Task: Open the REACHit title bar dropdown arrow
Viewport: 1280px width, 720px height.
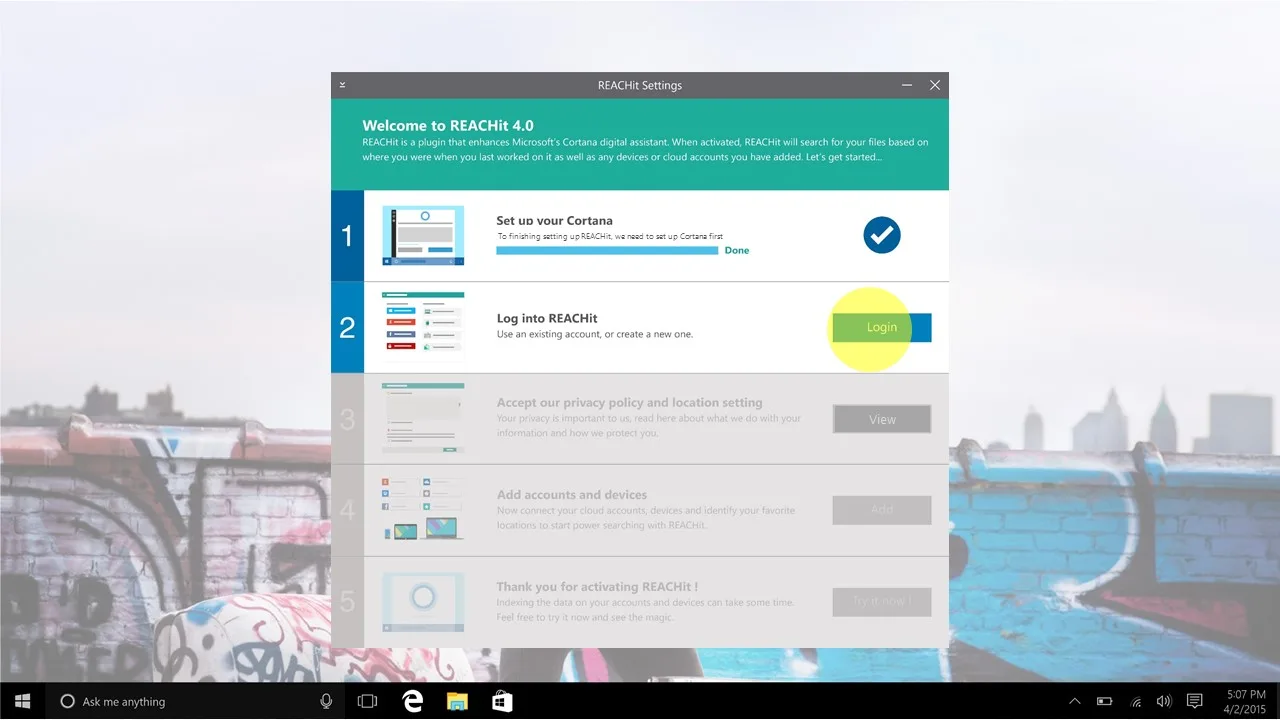Action: point(342,85)
